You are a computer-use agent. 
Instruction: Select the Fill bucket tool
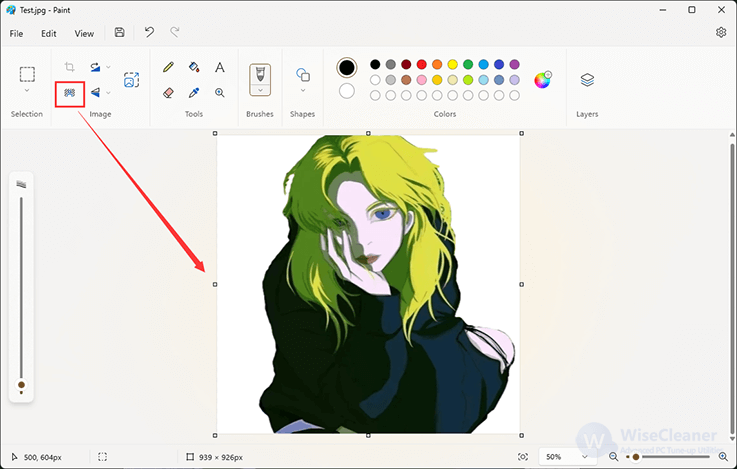[194, 67]
